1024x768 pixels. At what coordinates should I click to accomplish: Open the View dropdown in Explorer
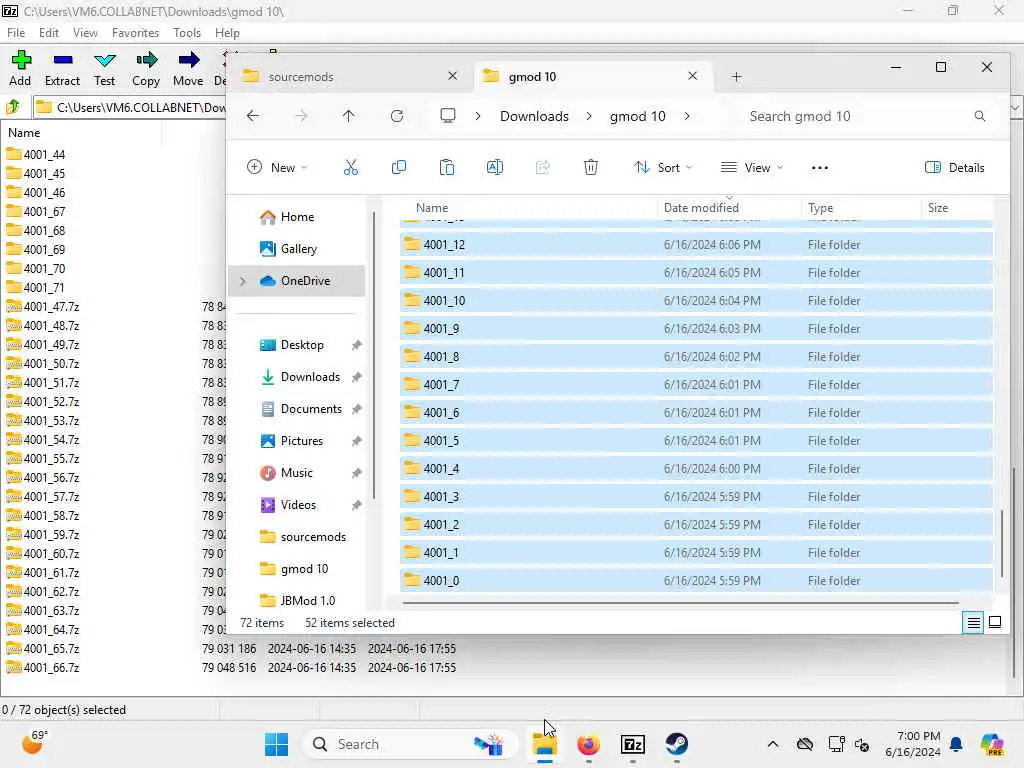click(751, 168)
